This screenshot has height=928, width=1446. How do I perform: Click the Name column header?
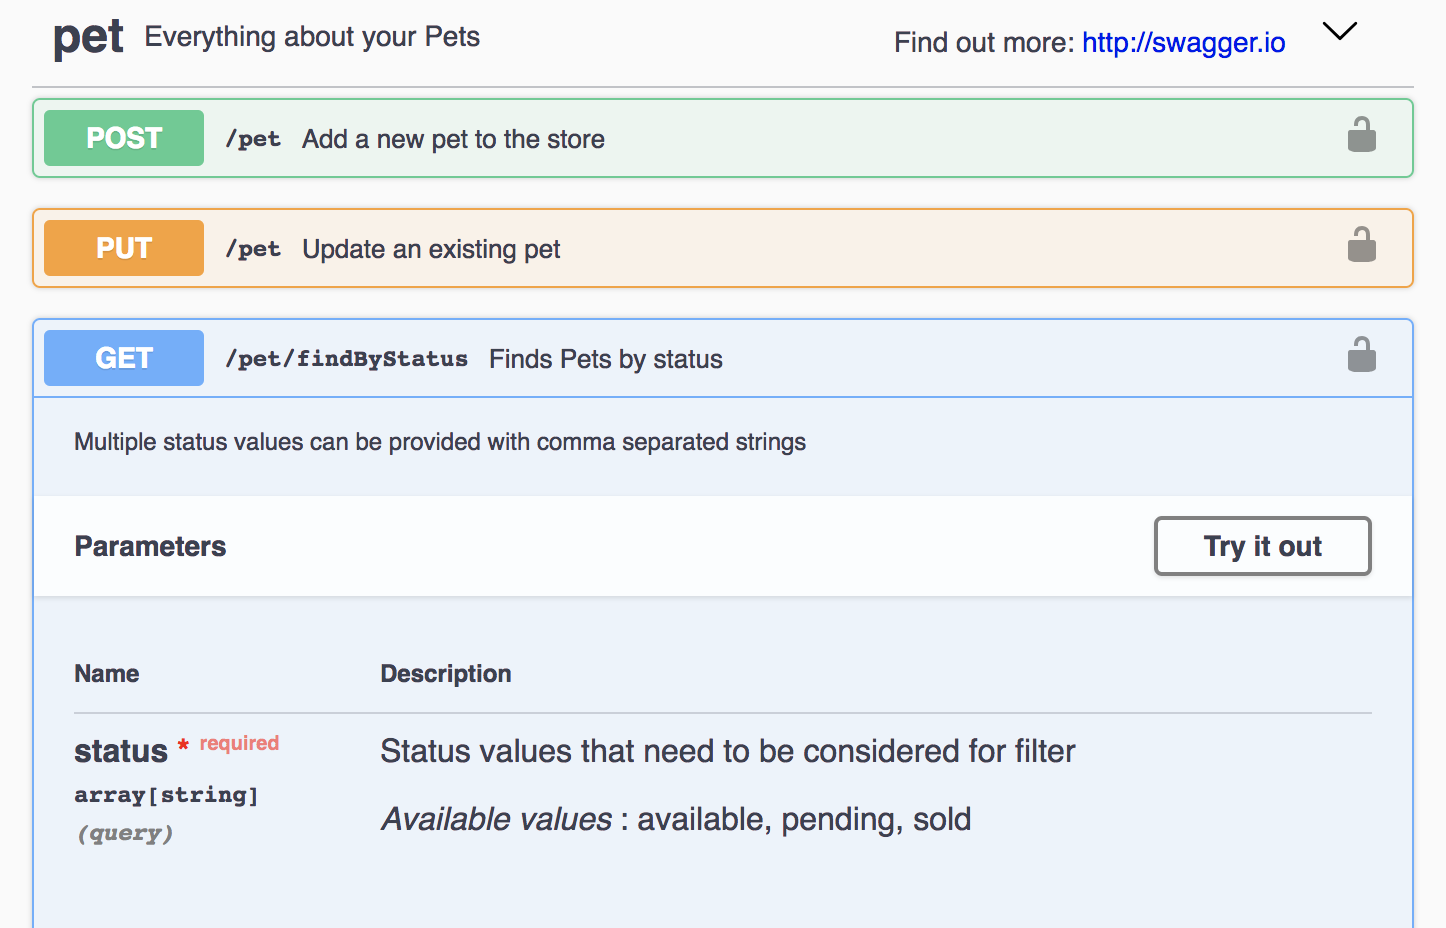click(107, 674)
